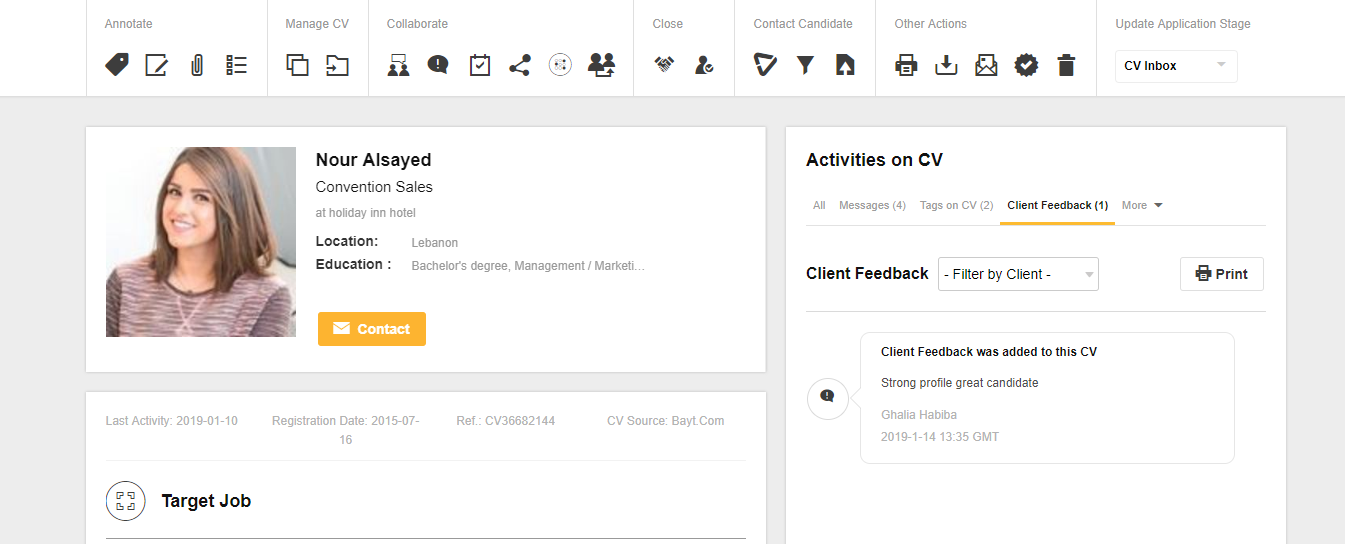Click the printer icon in Other Actions
1345x544 pixels.
(x=906, y=66)
